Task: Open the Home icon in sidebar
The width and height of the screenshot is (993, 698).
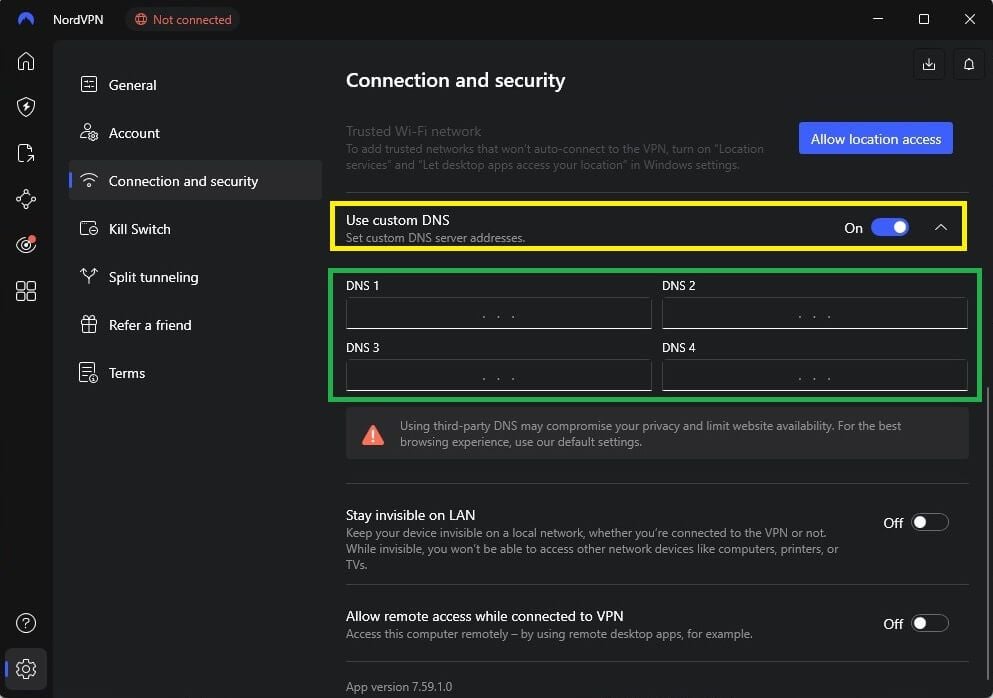Action: coord(26,61)
